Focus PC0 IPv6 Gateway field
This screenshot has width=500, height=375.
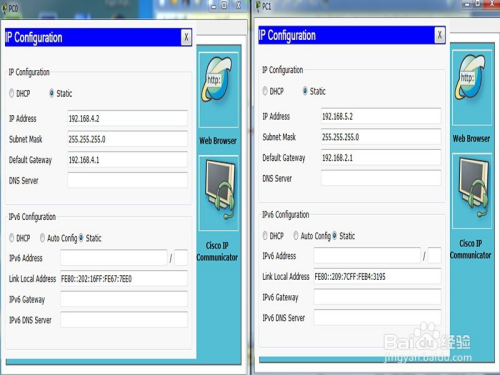pyautogui.click(x=124, y=299)
